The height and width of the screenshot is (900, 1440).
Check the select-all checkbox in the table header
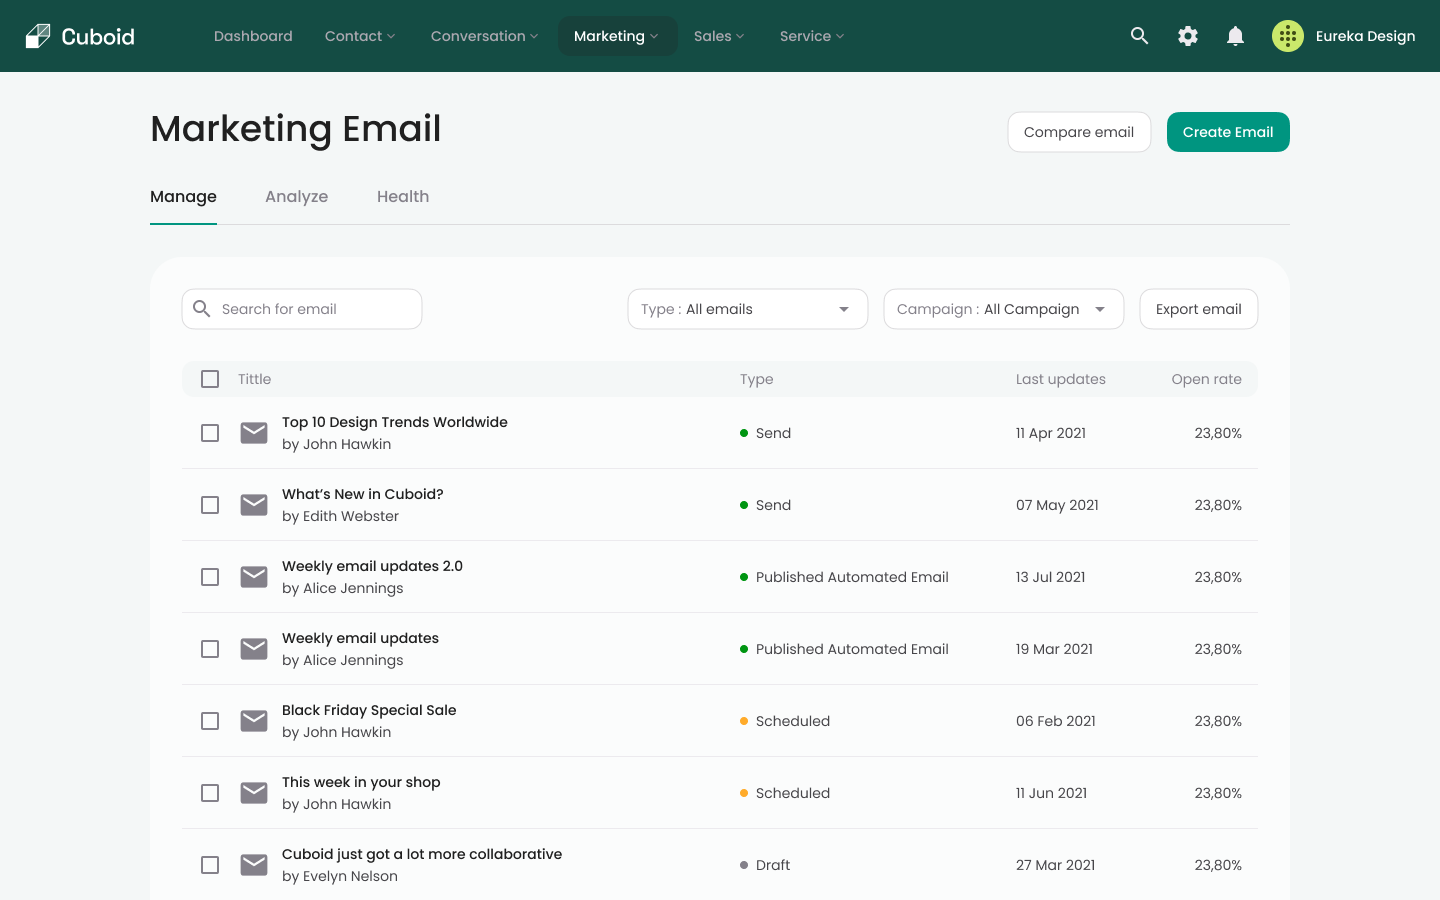click(210, 379)
